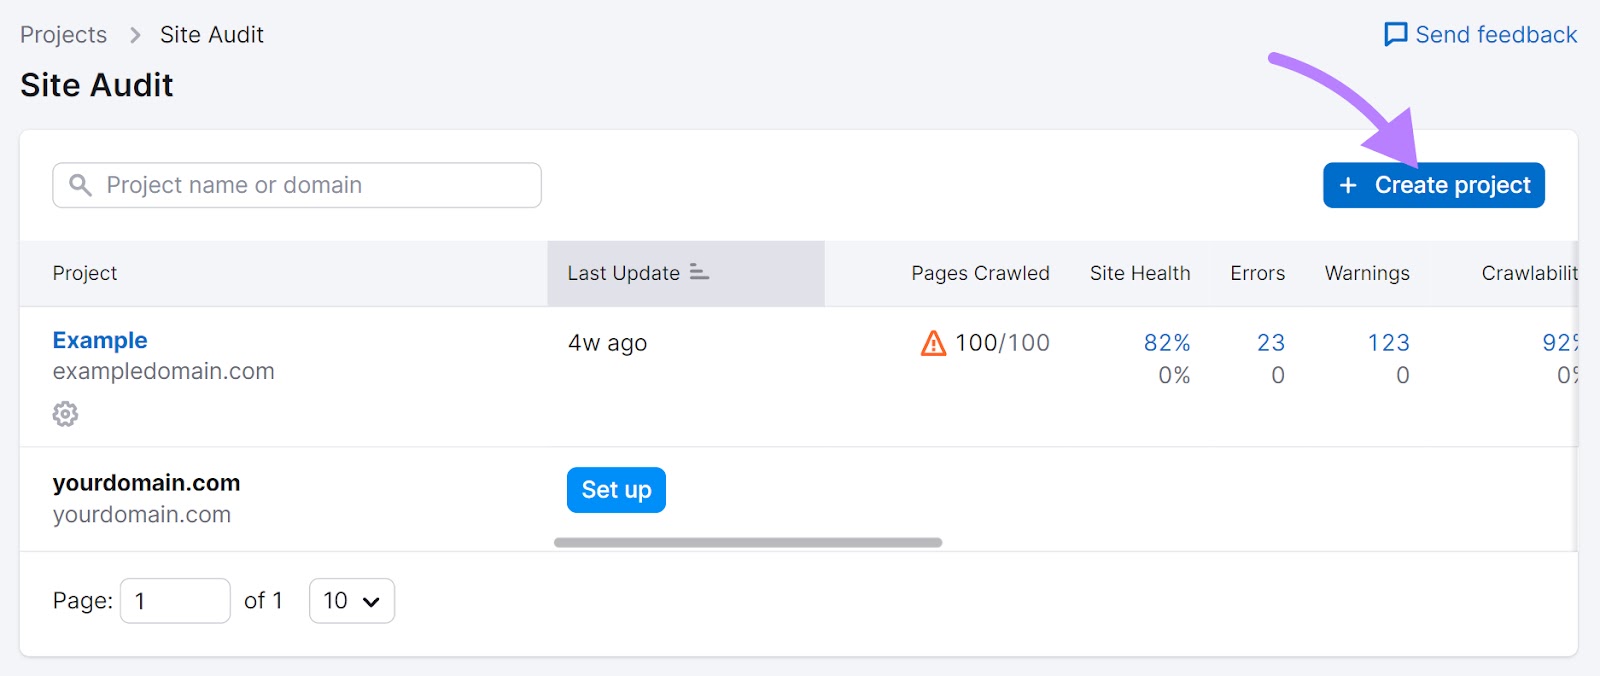1600x676 pixels.
Task: Click the Project column header
Action: click(85, 273)
